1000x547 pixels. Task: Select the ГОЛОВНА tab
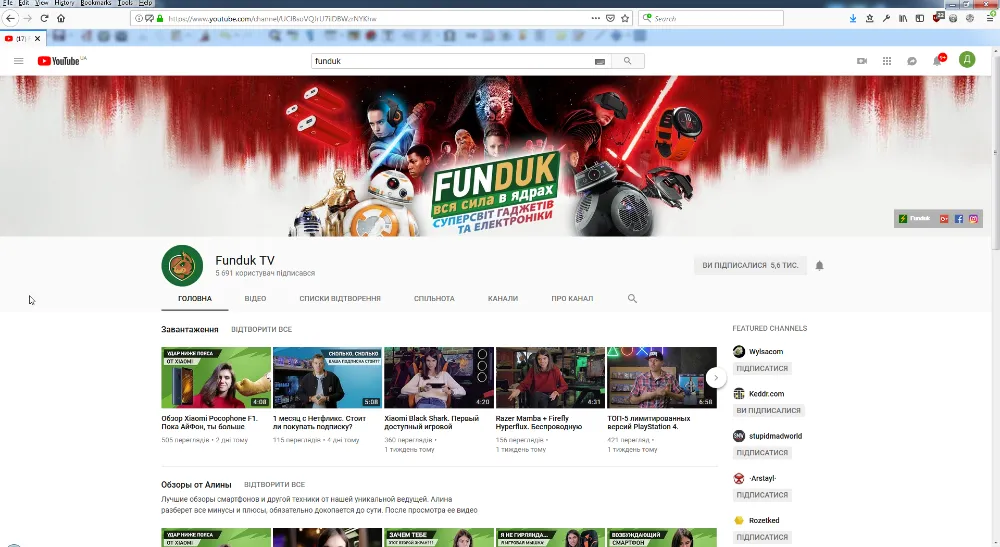click(195, 298)
